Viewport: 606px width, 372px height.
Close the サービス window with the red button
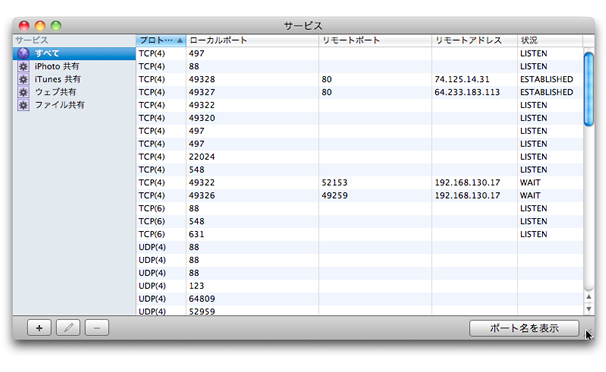24,26
